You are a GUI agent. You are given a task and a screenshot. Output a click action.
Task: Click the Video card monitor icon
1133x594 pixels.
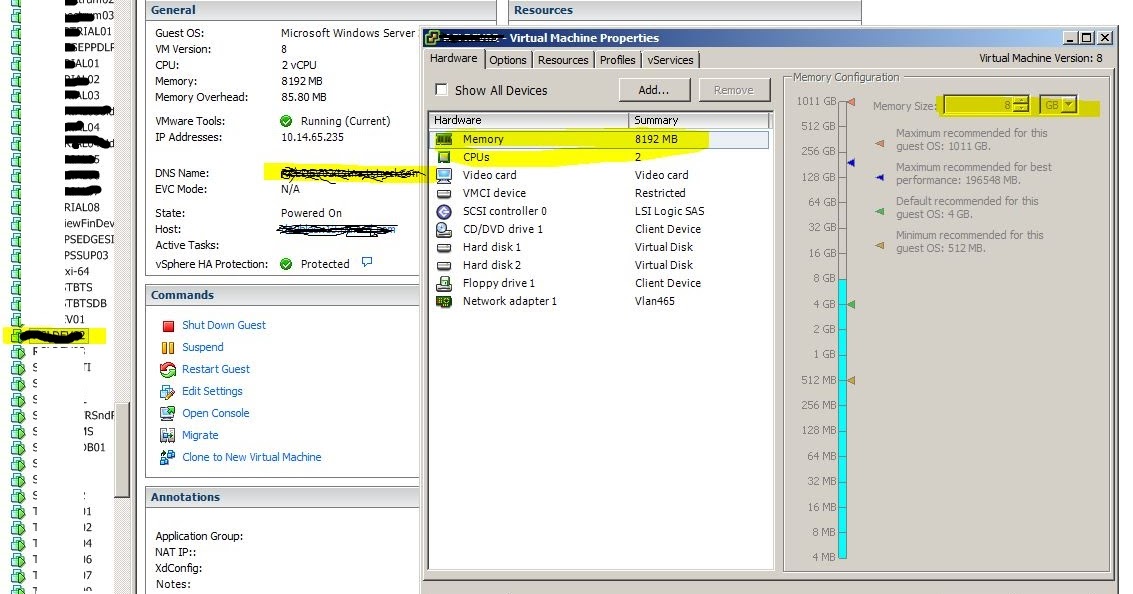(444, 175)
